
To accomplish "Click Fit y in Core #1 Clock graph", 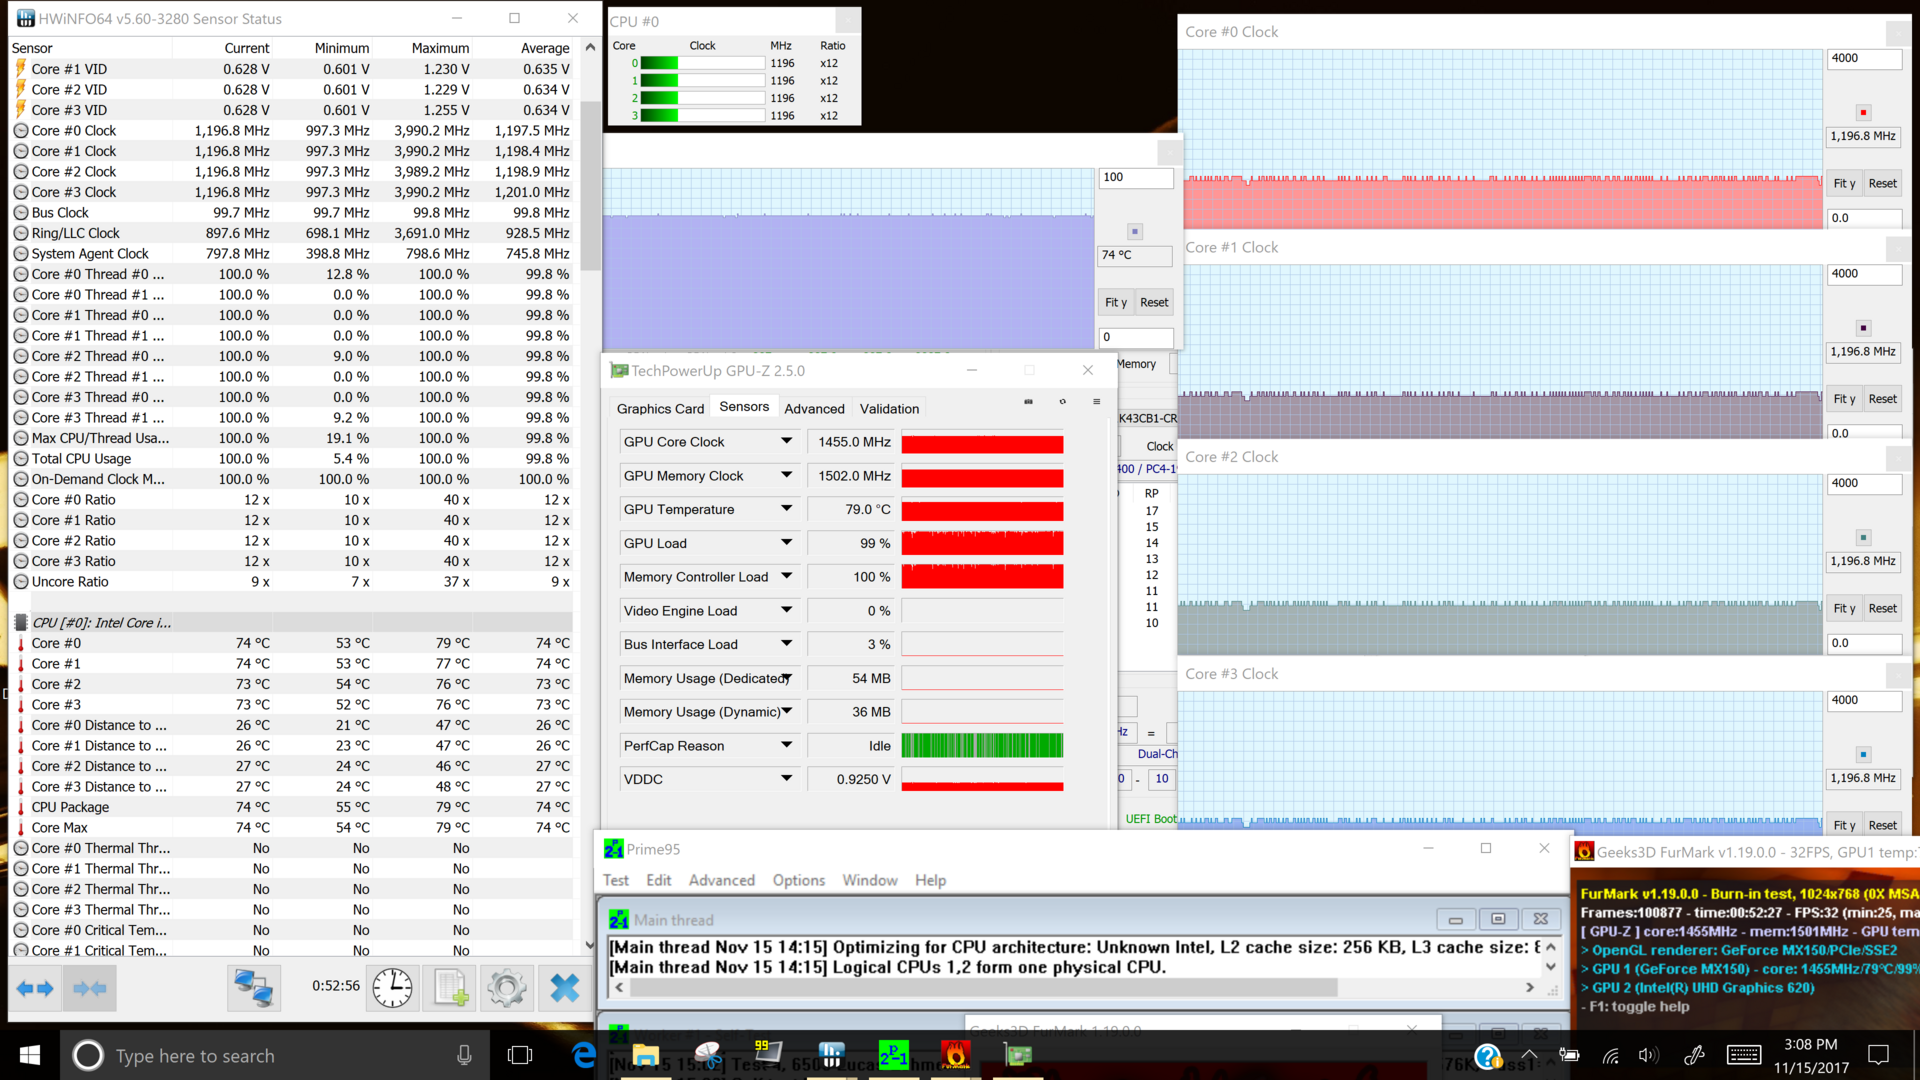I will click(1844, 399).
